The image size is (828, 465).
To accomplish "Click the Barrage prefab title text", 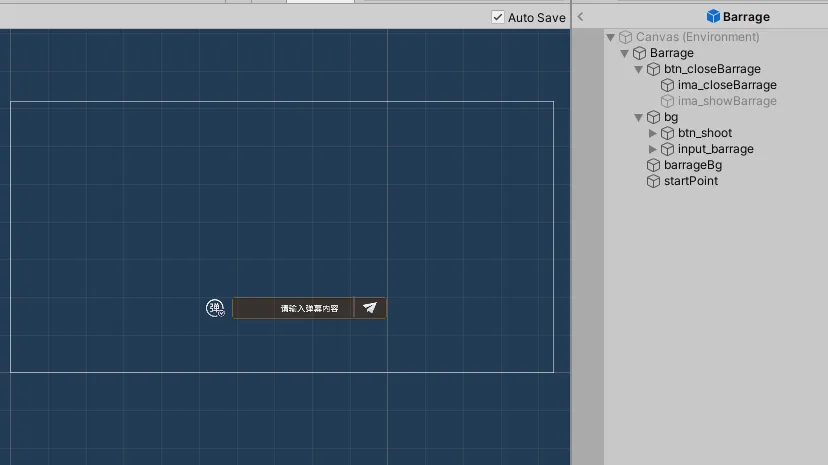I will [x=746, y=17].
